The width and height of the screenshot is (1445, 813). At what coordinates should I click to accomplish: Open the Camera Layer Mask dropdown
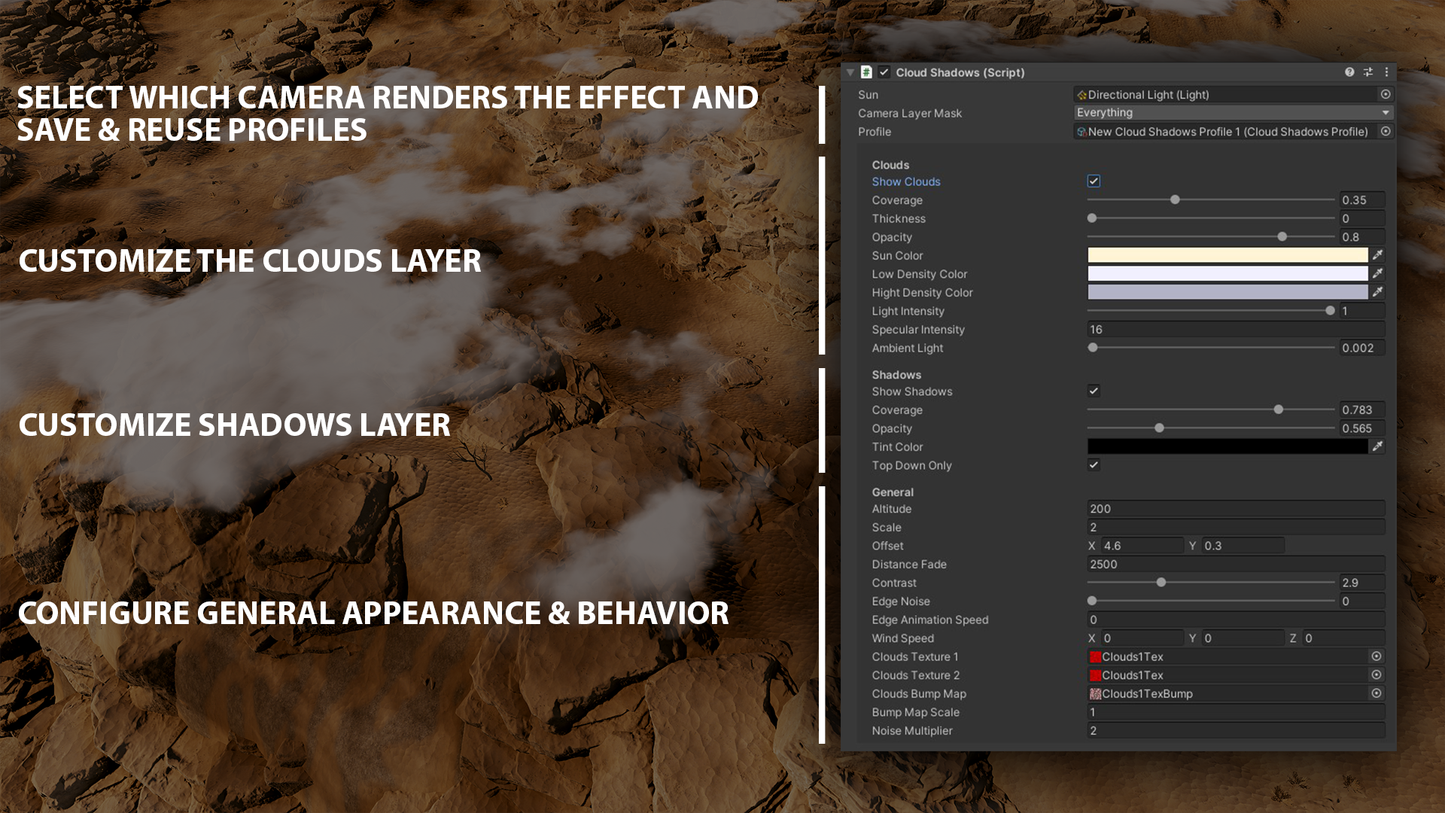pyautogui.click(x=1232, y=113)
